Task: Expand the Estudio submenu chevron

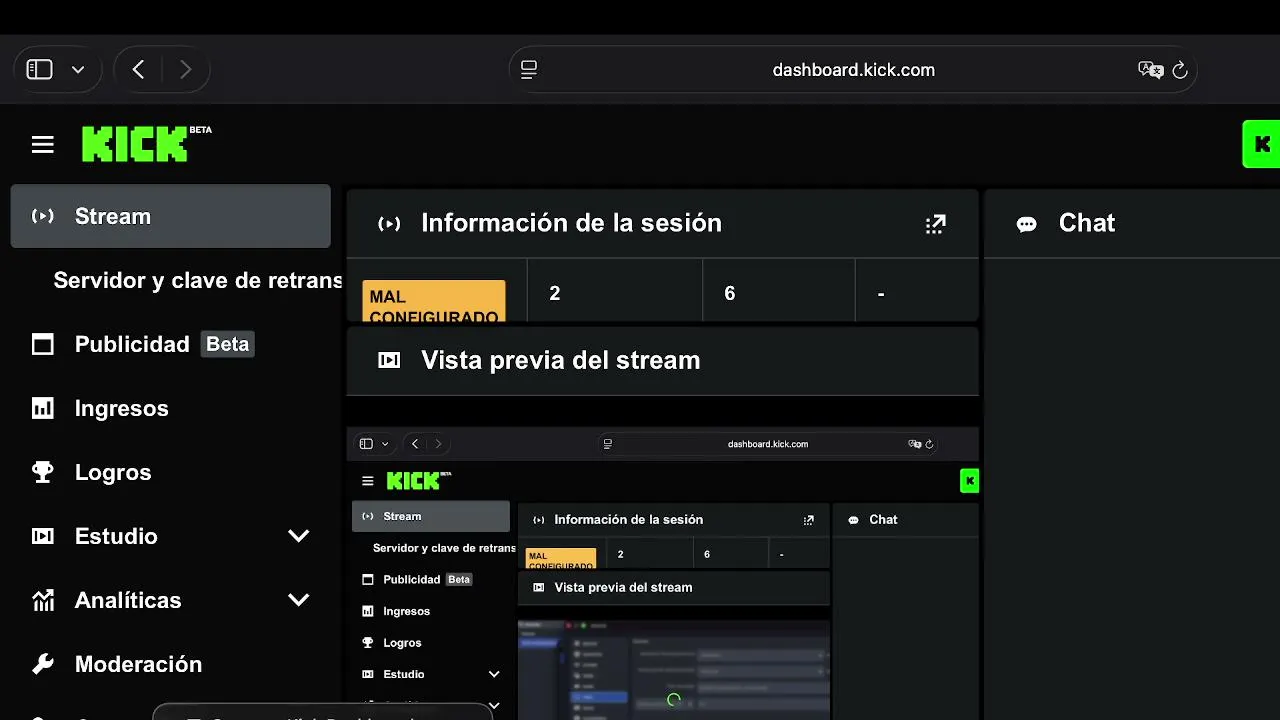Action: pyautogui.click(x=299, y=536)
